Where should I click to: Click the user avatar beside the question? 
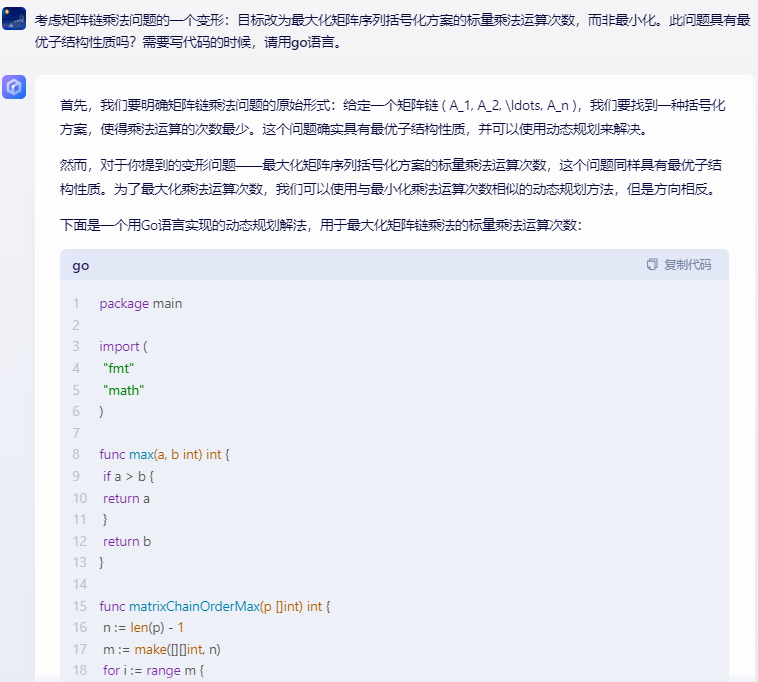pos(14,19)
